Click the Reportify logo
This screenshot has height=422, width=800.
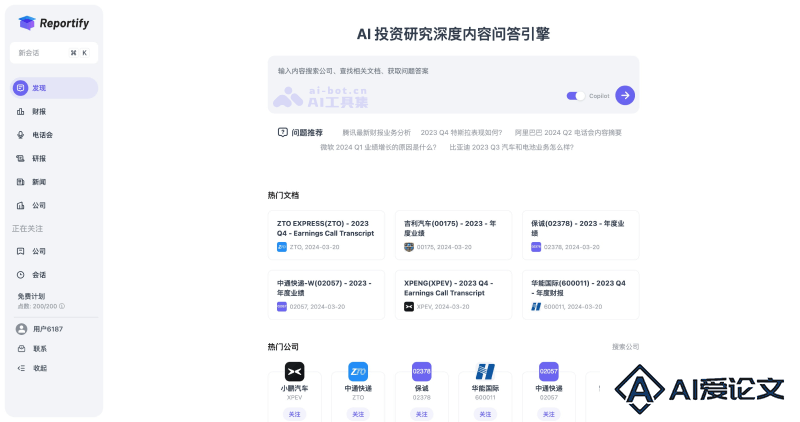pos(54,23)
